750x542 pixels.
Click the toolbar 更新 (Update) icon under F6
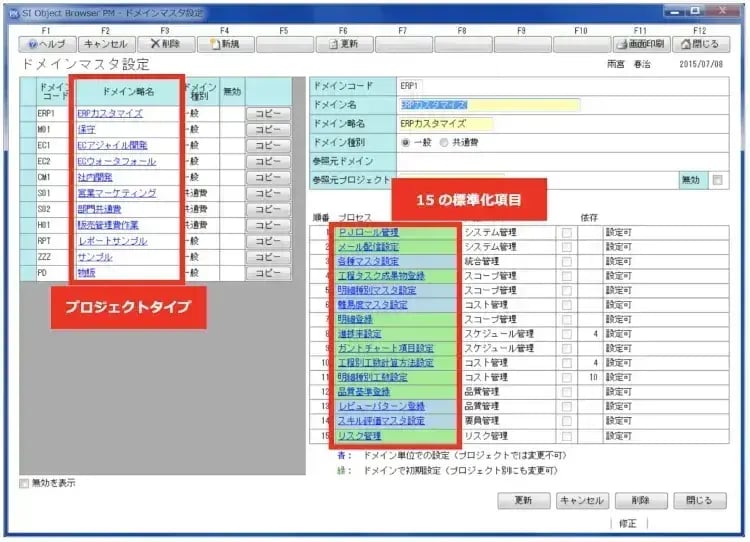coord(344,44)
